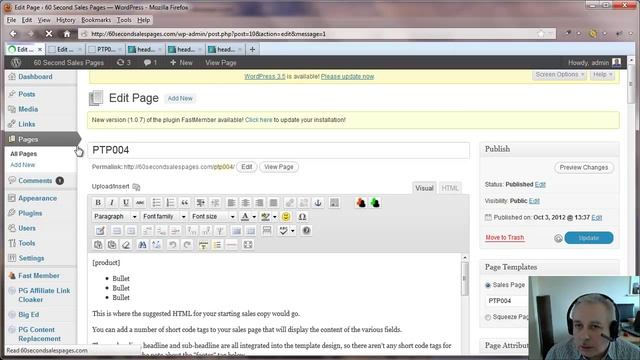
Task: Open Plugins in the admin sidebar
Action: [30, 213]
